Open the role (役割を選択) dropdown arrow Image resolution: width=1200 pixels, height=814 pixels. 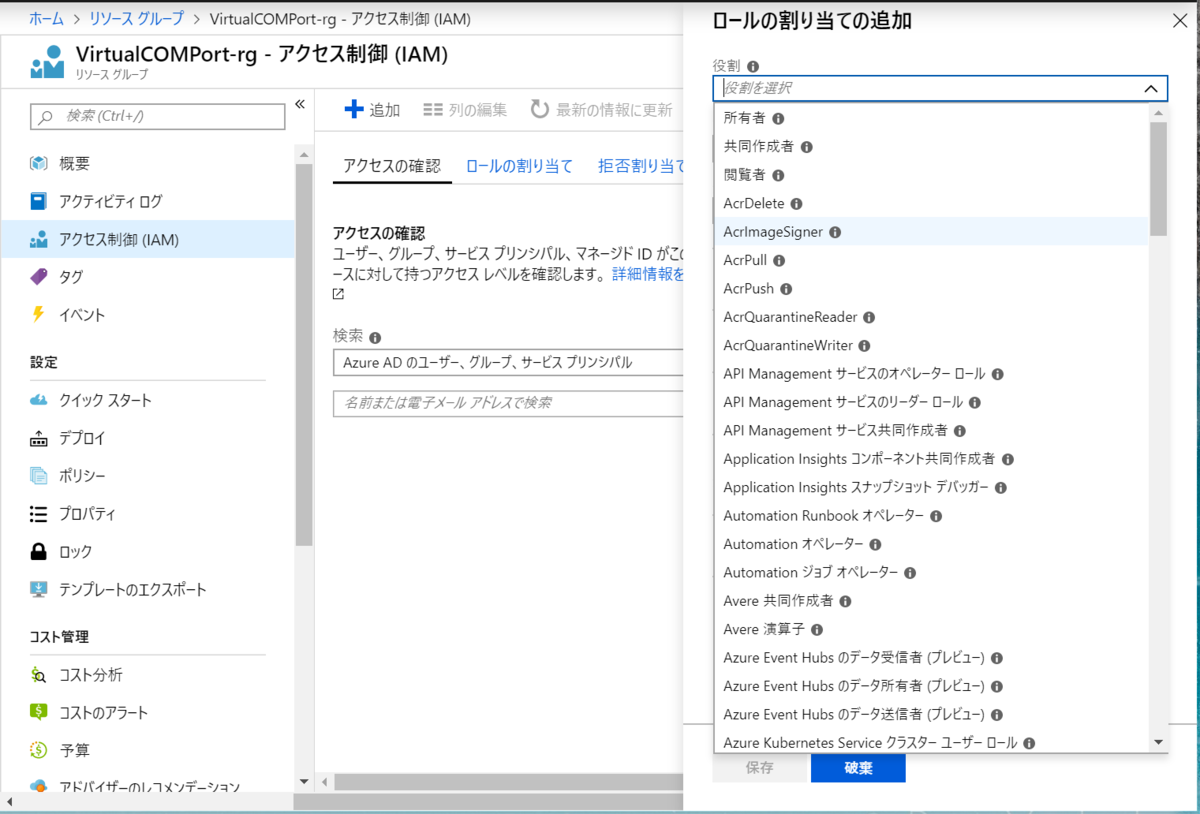[x=1151, y=89]
